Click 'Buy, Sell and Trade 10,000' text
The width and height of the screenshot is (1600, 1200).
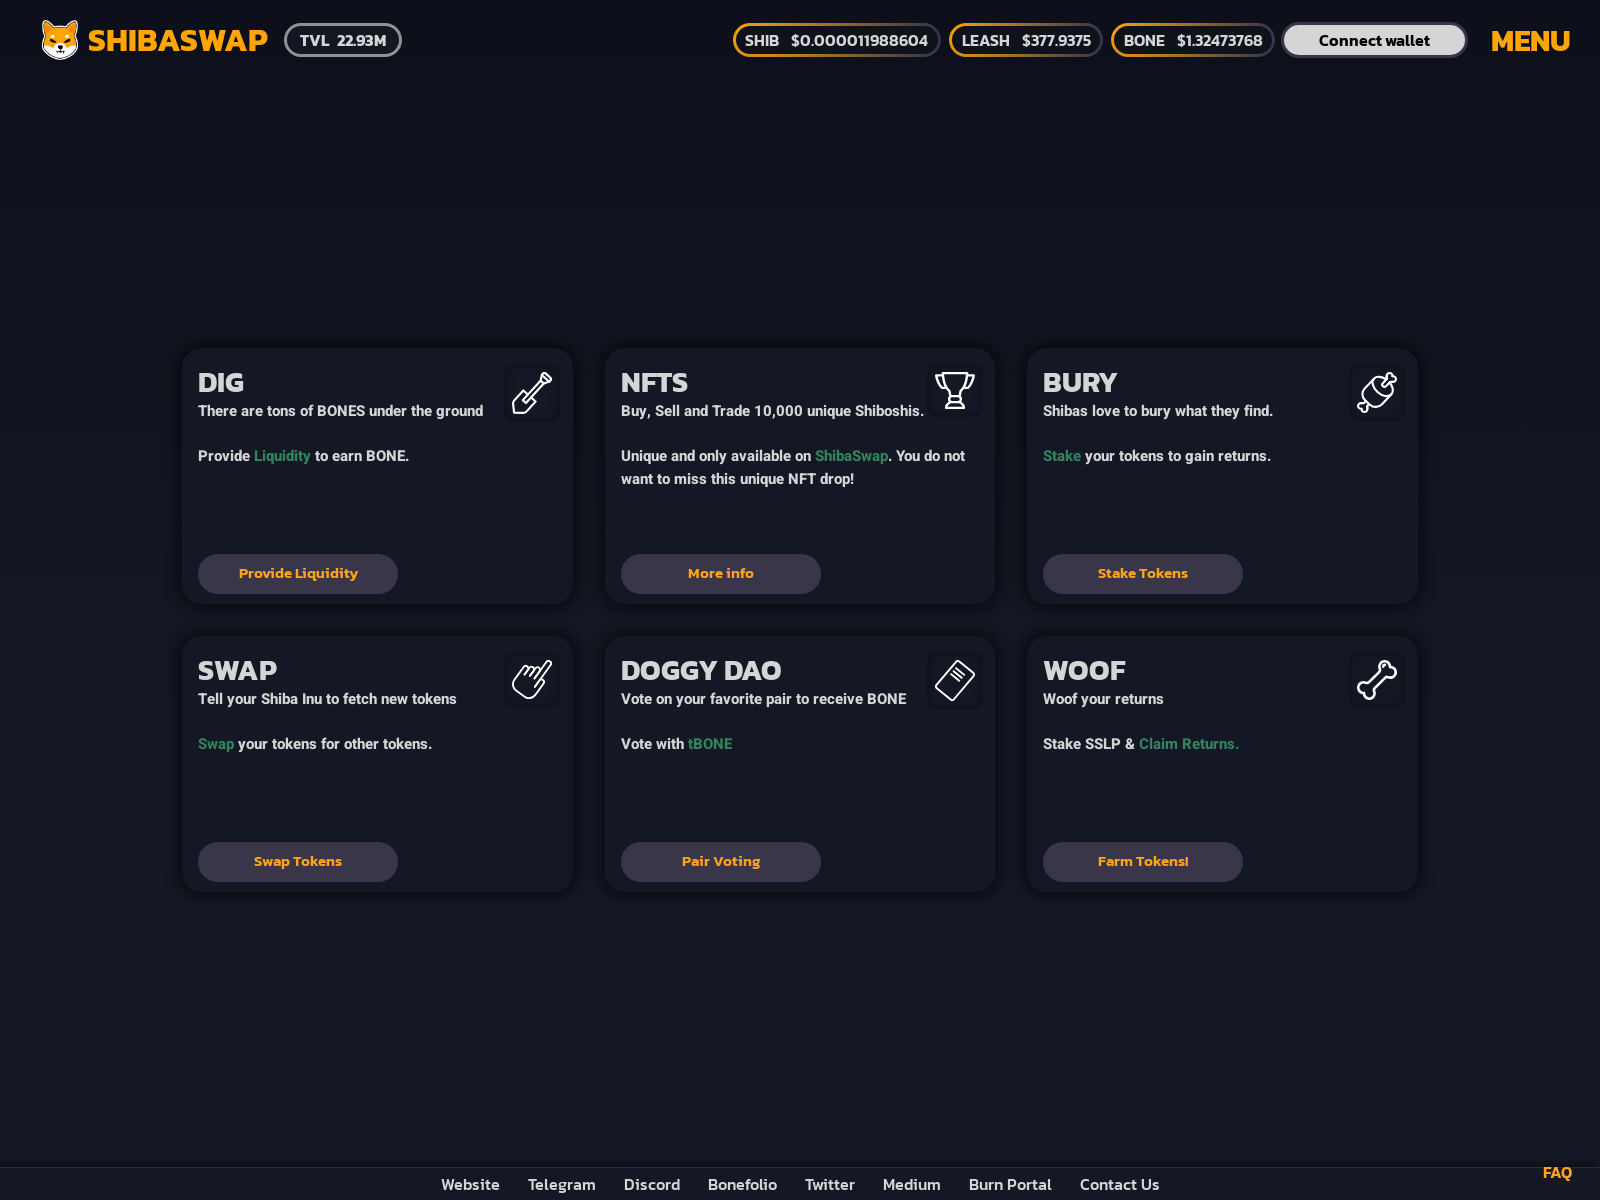pos(772,411)
